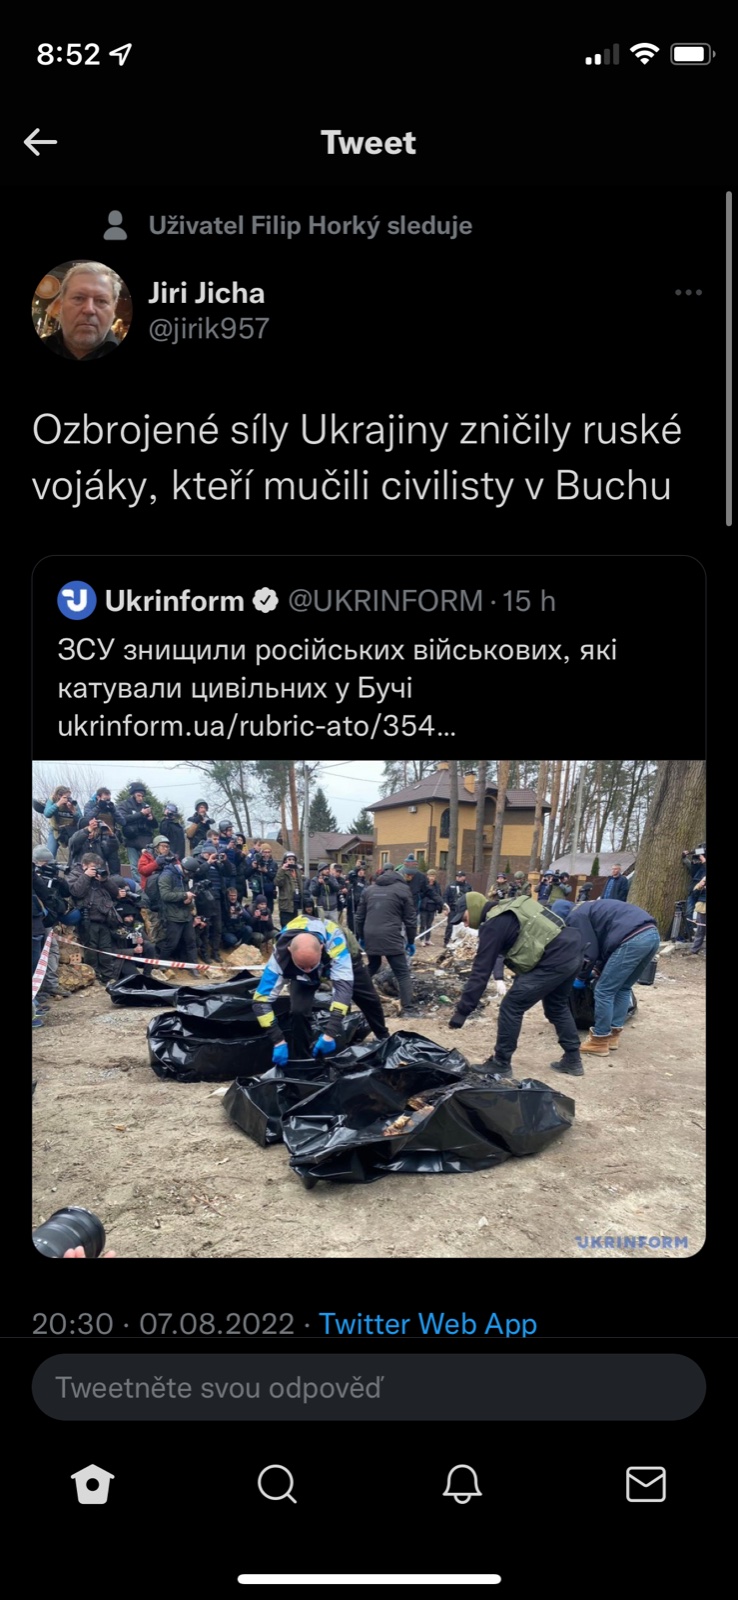Open the Home tab icon
738x1600 pixels.
(92, 1484)
